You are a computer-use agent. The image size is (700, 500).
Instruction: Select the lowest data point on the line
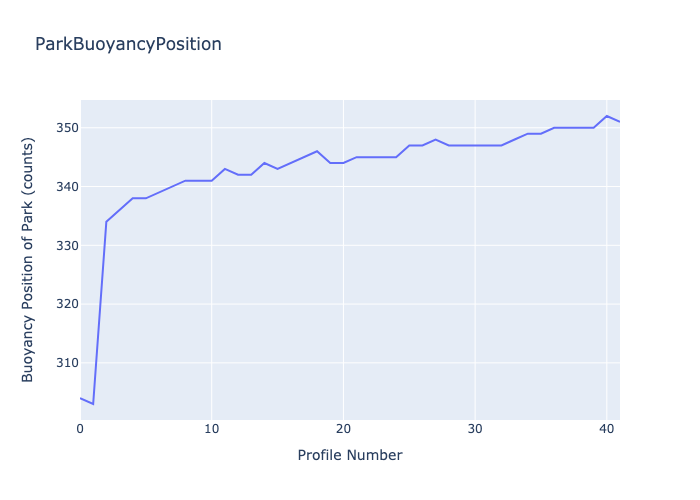(94, 404)
